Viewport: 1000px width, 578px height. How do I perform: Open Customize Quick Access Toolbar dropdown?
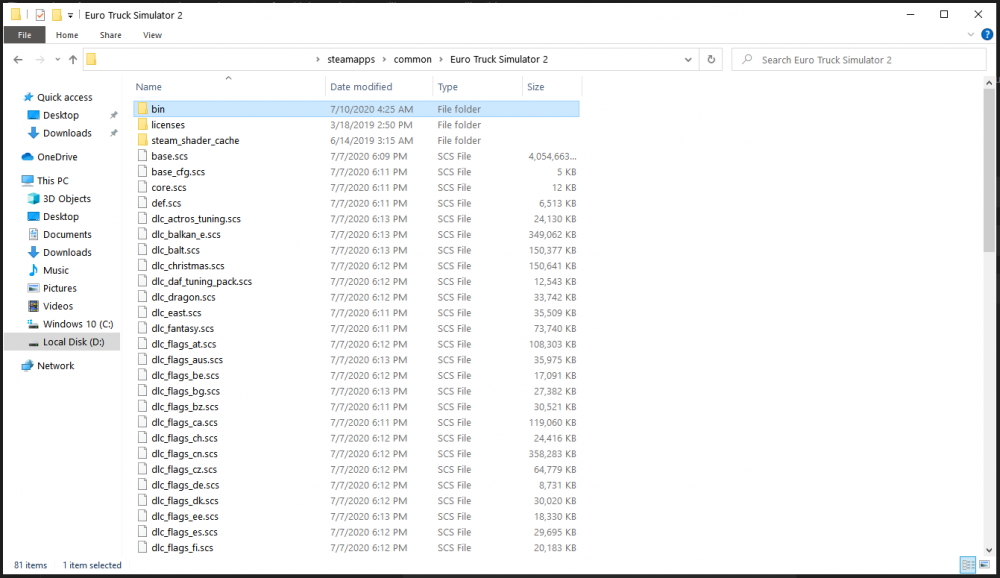pos(70,15)
